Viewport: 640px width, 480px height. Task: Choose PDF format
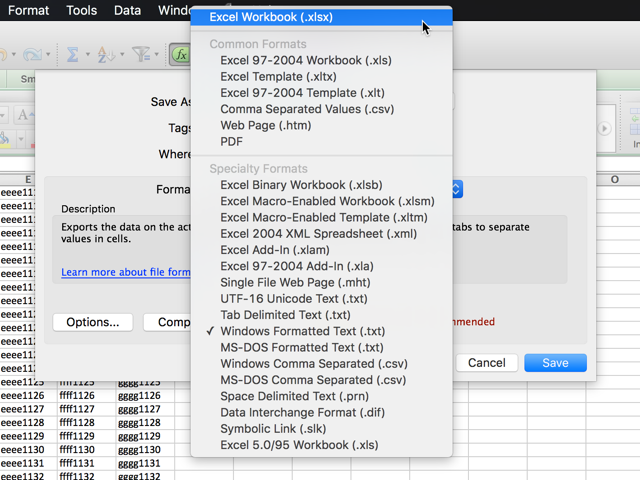coord(322,142)
